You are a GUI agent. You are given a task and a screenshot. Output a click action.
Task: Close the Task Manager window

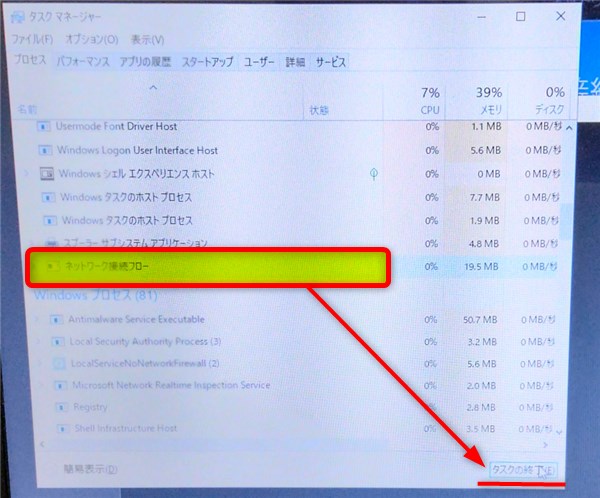coord(561,16)
